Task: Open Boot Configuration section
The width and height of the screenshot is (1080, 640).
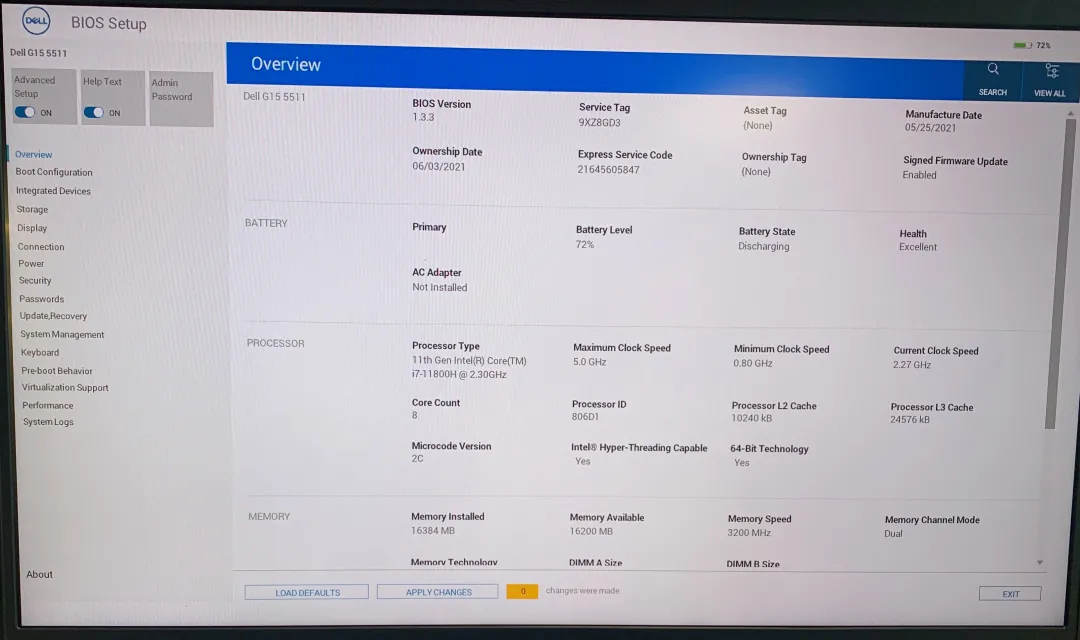Action: [54, 172]
